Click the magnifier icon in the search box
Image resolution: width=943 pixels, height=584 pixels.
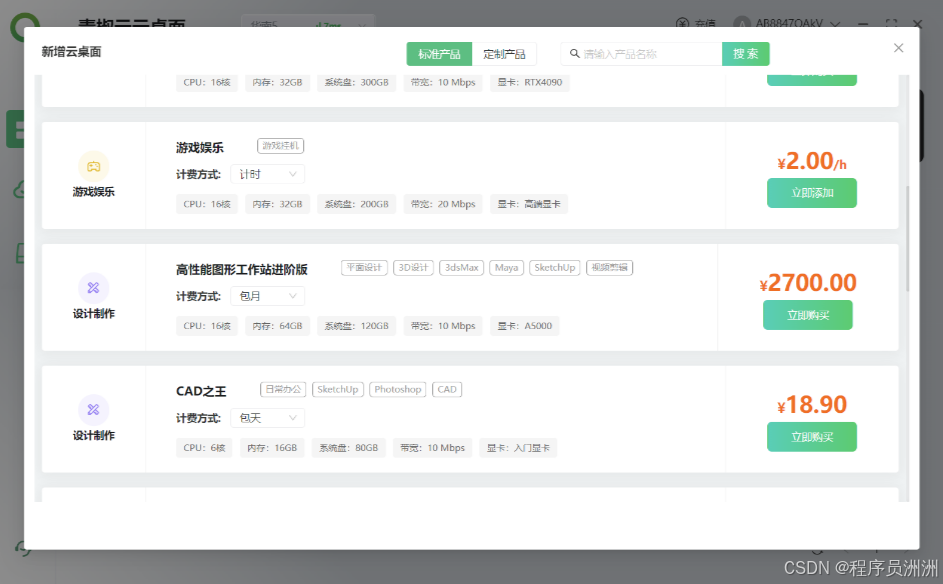[x=574, y=54]
